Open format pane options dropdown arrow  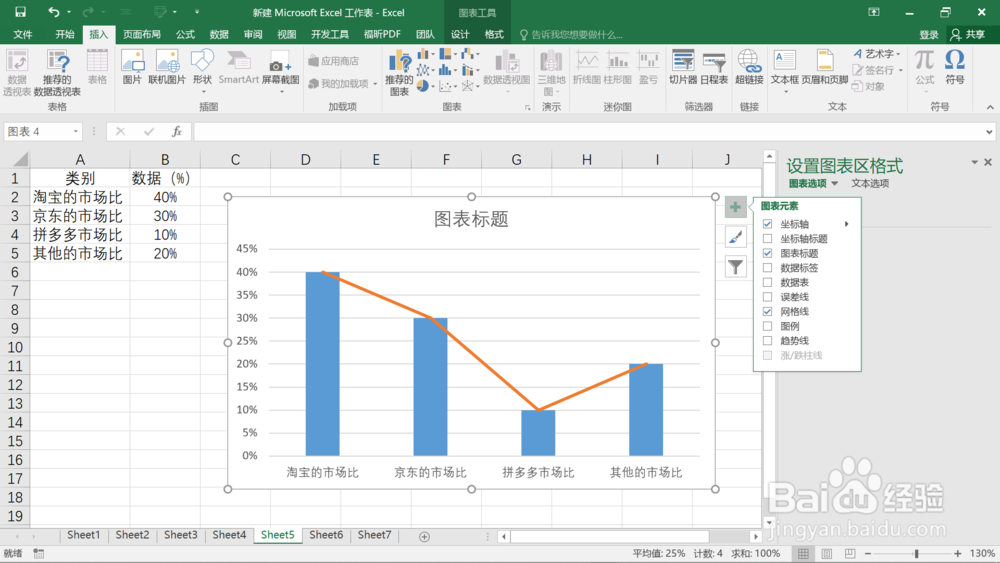(974, 163)
